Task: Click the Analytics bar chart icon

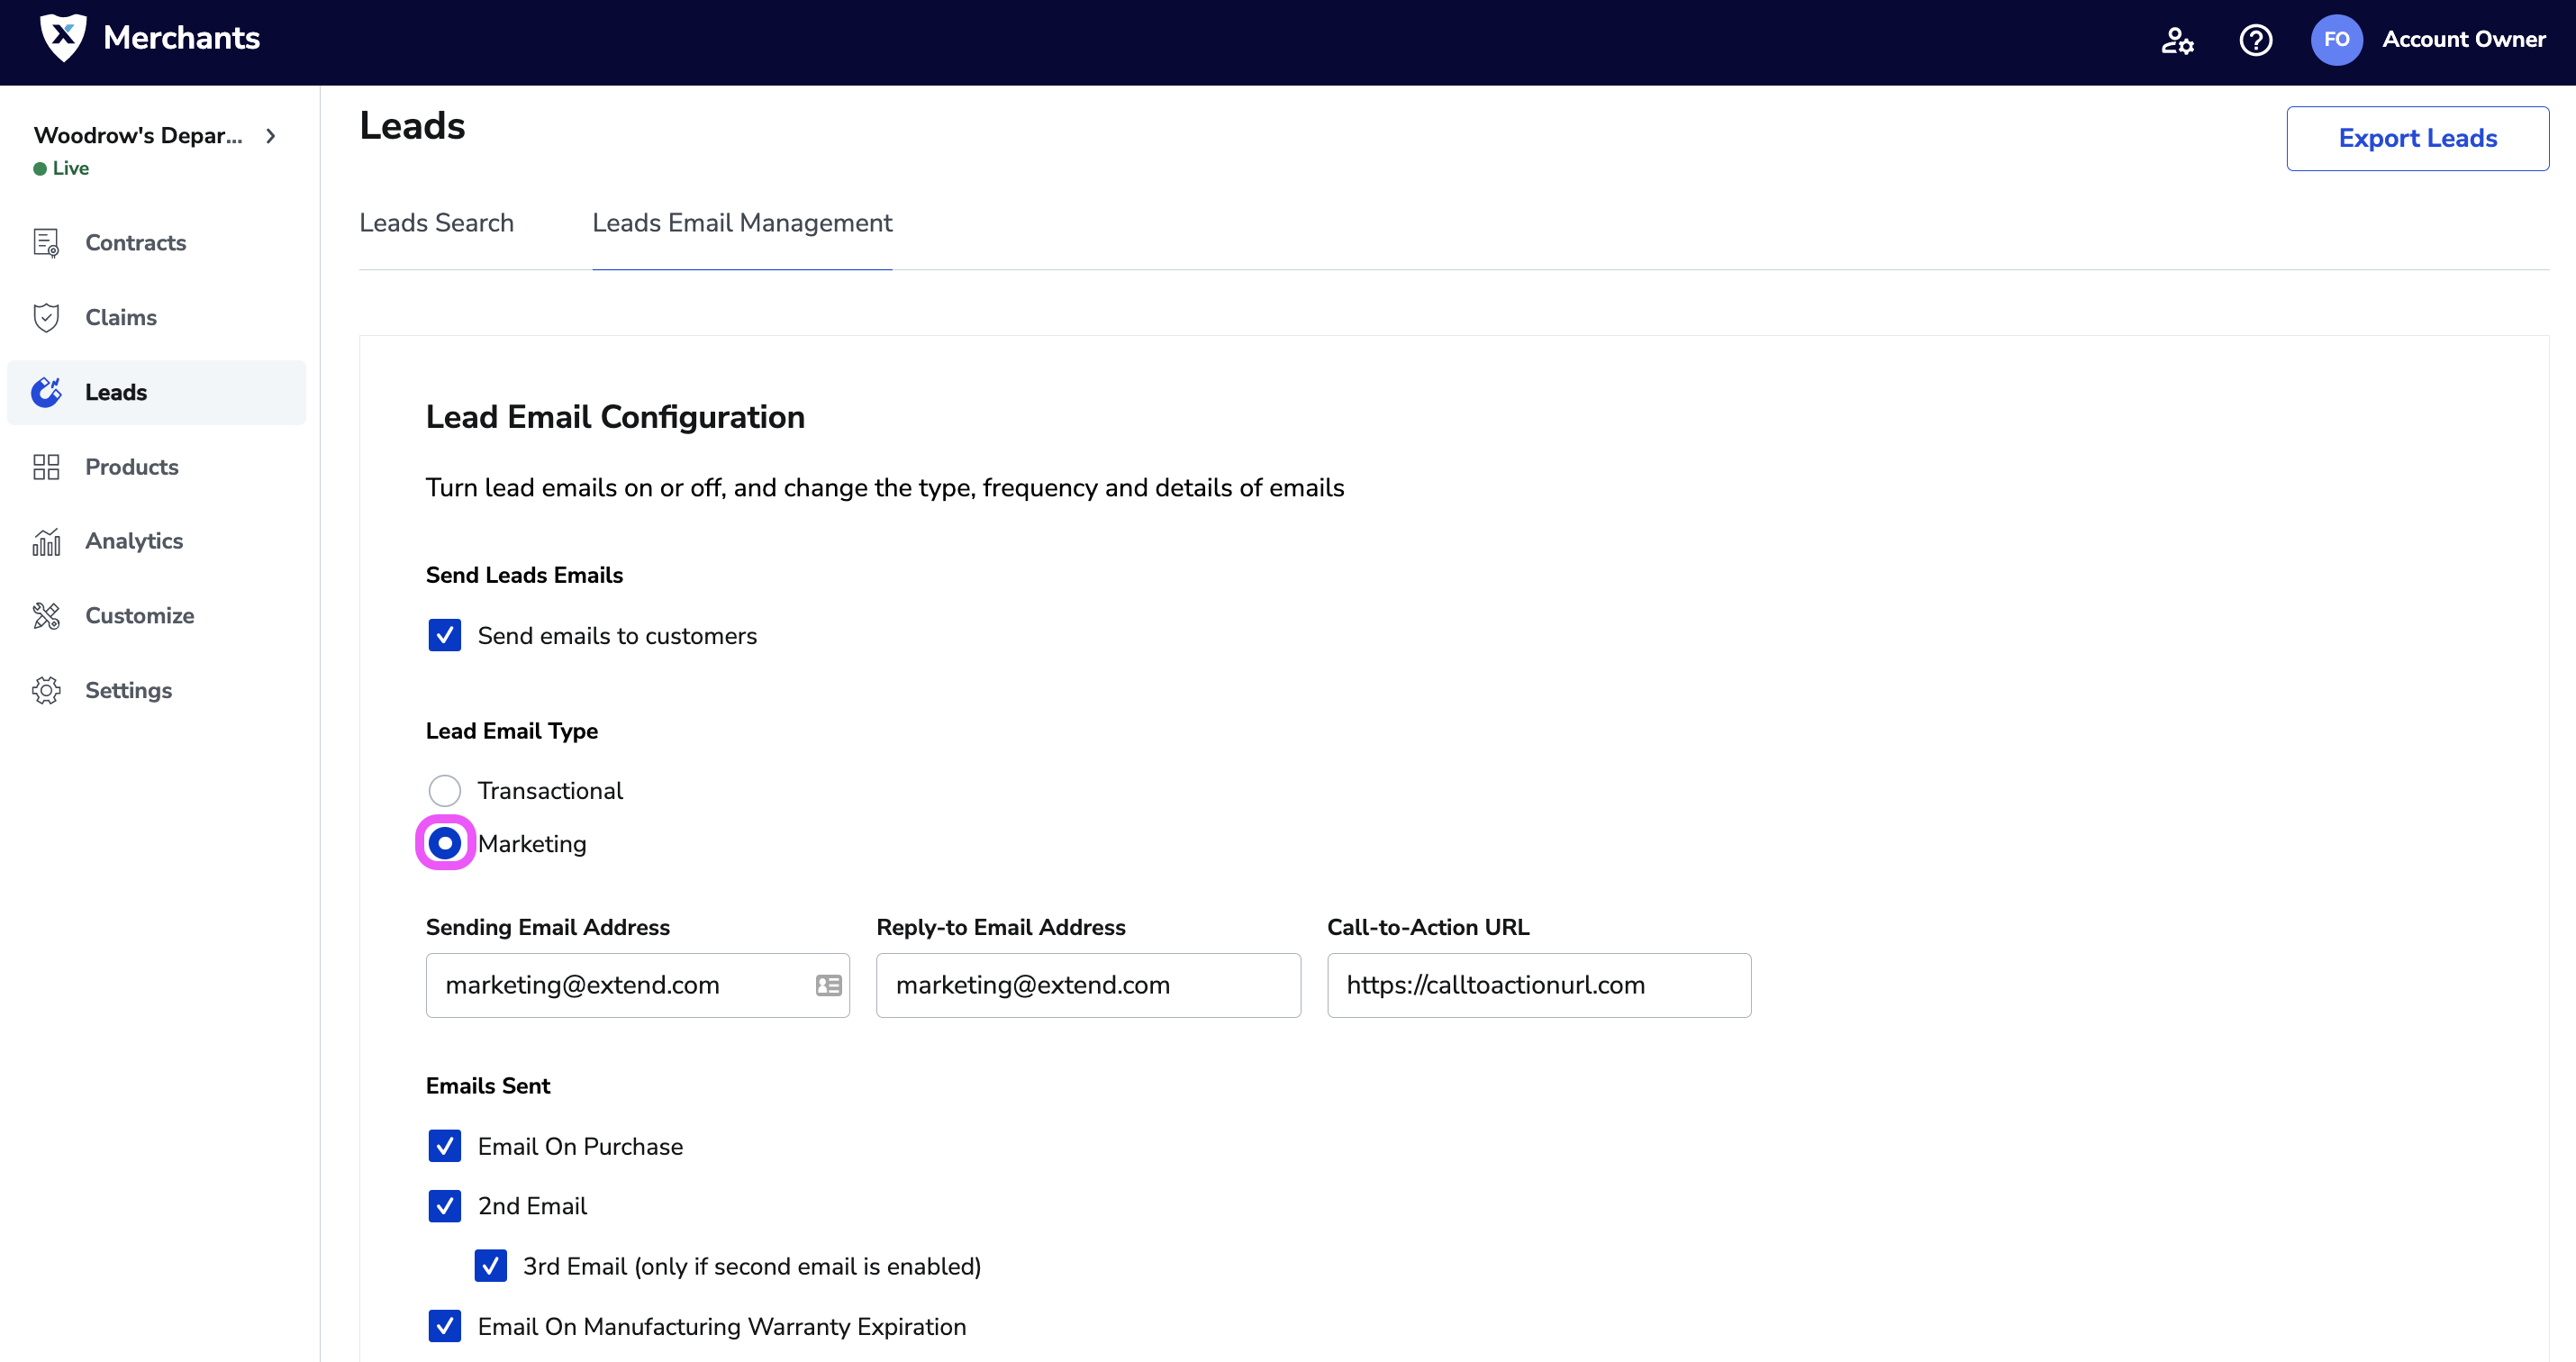Action: click(46, 541)
